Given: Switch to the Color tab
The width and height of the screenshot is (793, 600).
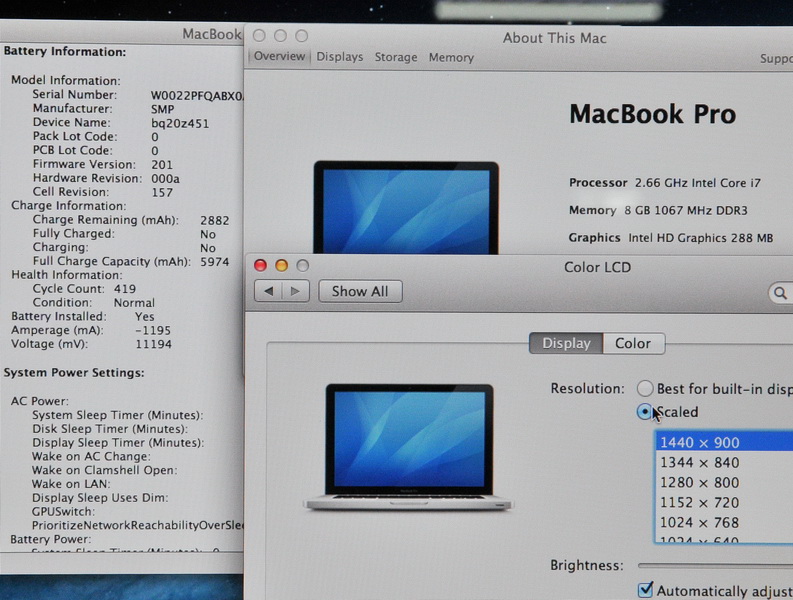Looking at the screenshot, I should pos(633,344).
